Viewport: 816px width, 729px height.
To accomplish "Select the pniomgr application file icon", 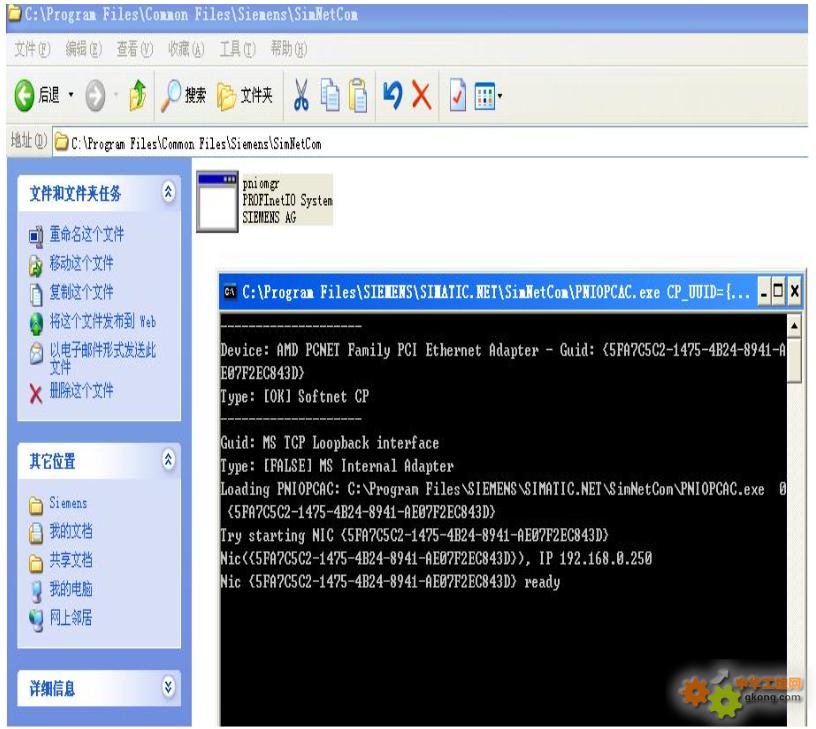I will (x=217, y=201).
